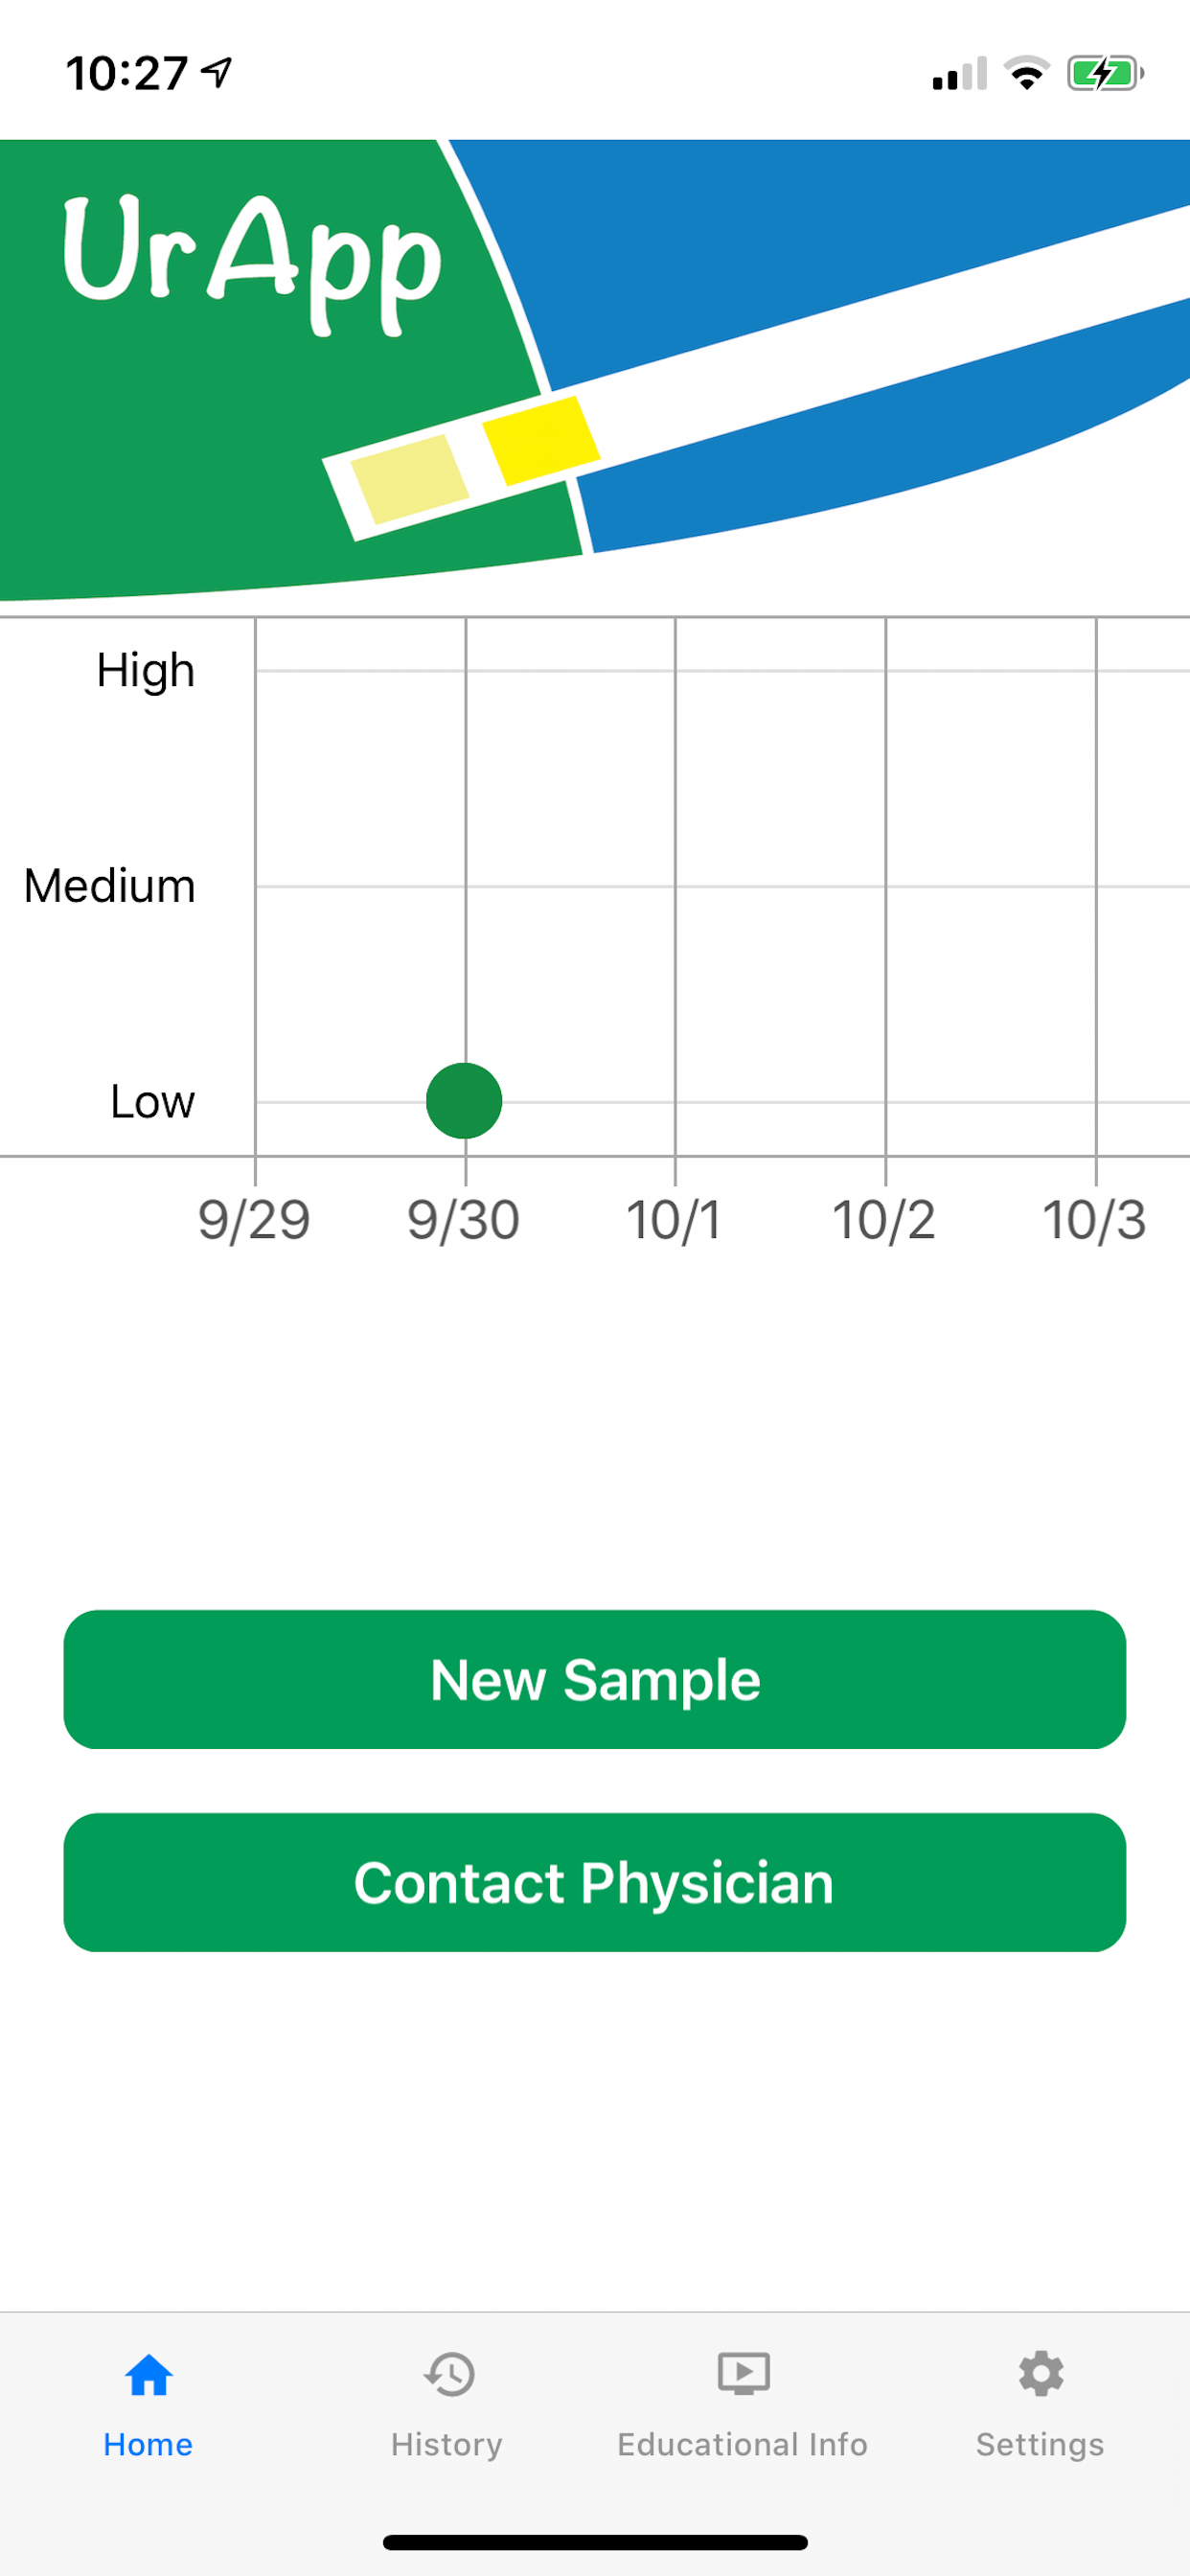
Task: Tap the Contact Physician button
Action: click(x=595, y=1882)
